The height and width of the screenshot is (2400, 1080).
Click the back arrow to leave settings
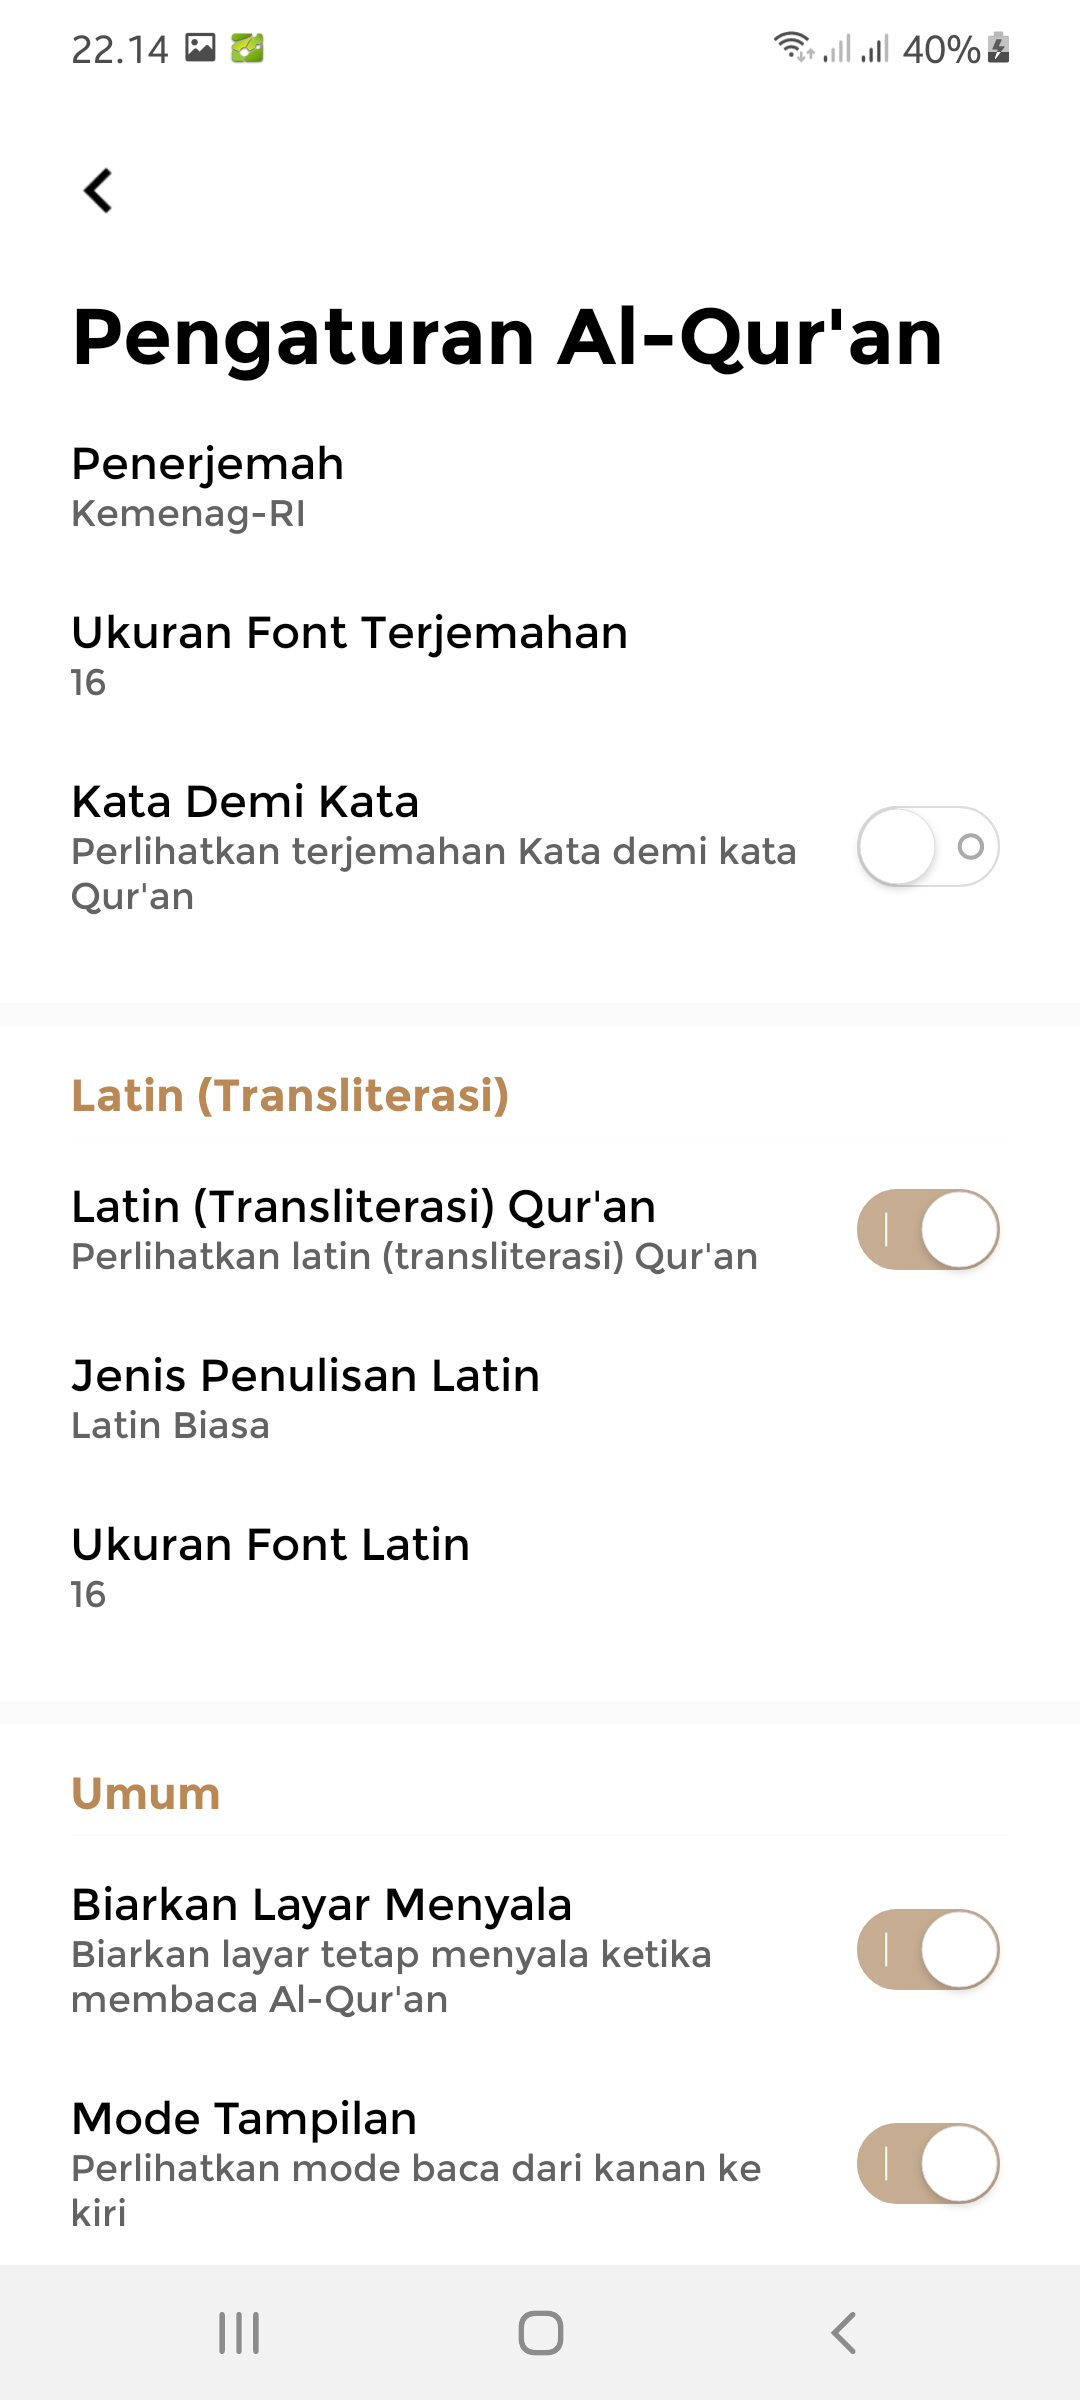(98, 190)
